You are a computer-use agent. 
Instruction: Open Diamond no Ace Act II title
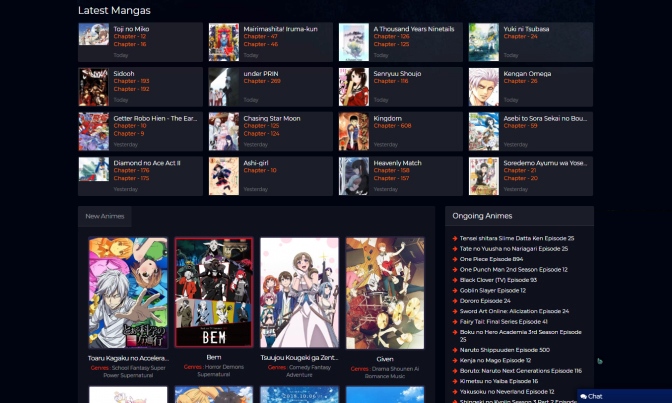tap(147, 162)
